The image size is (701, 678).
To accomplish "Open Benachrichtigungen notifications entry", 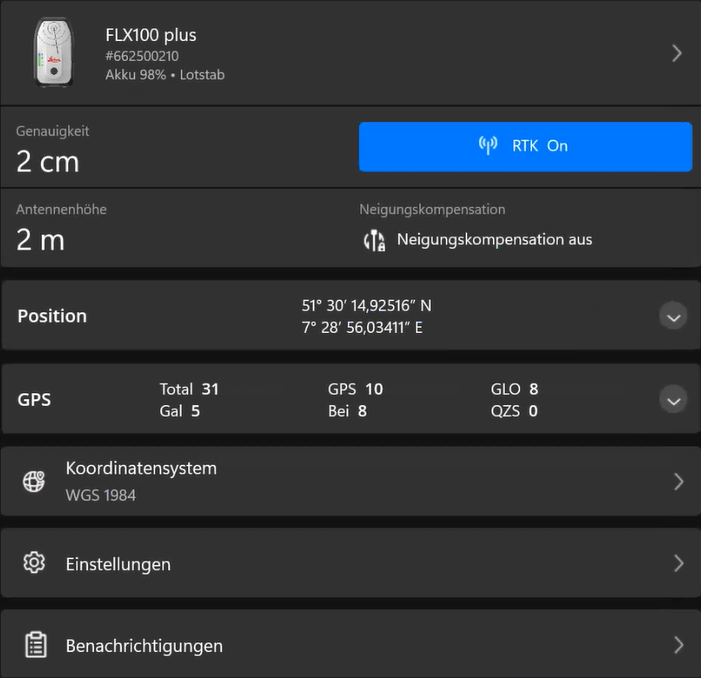I will [x=144, y=646].
